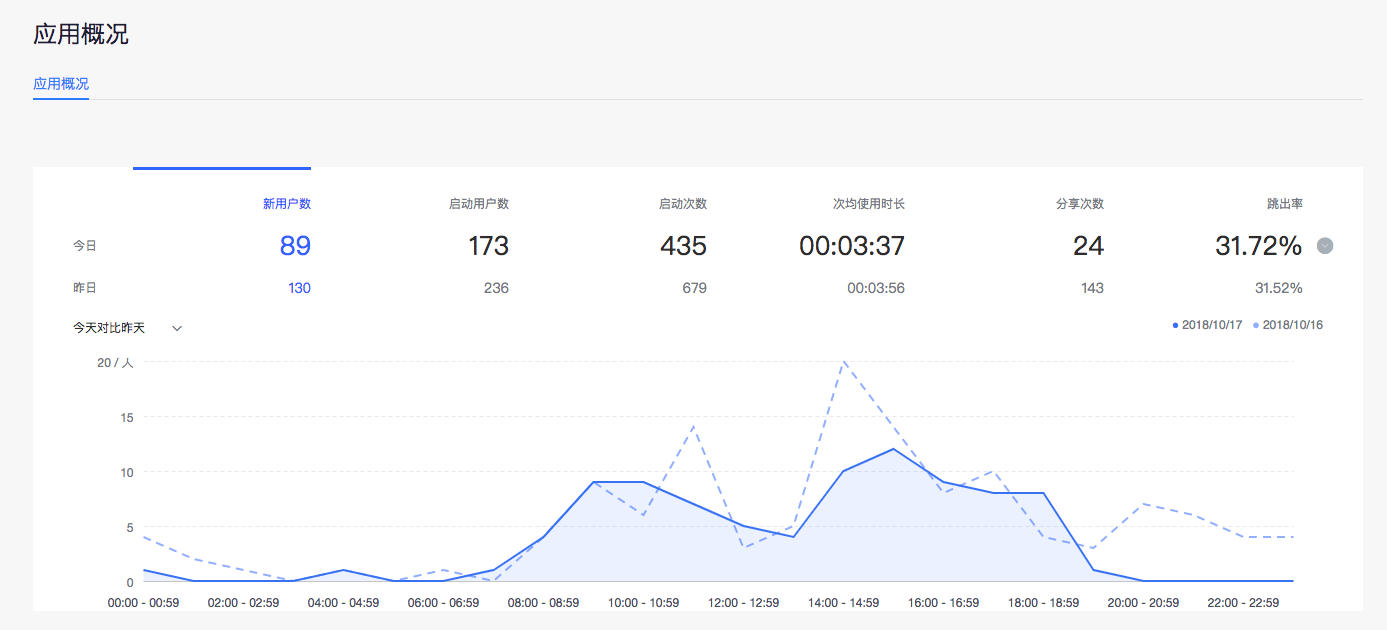Click the 08:00 - 08:59 axis label

543,603
